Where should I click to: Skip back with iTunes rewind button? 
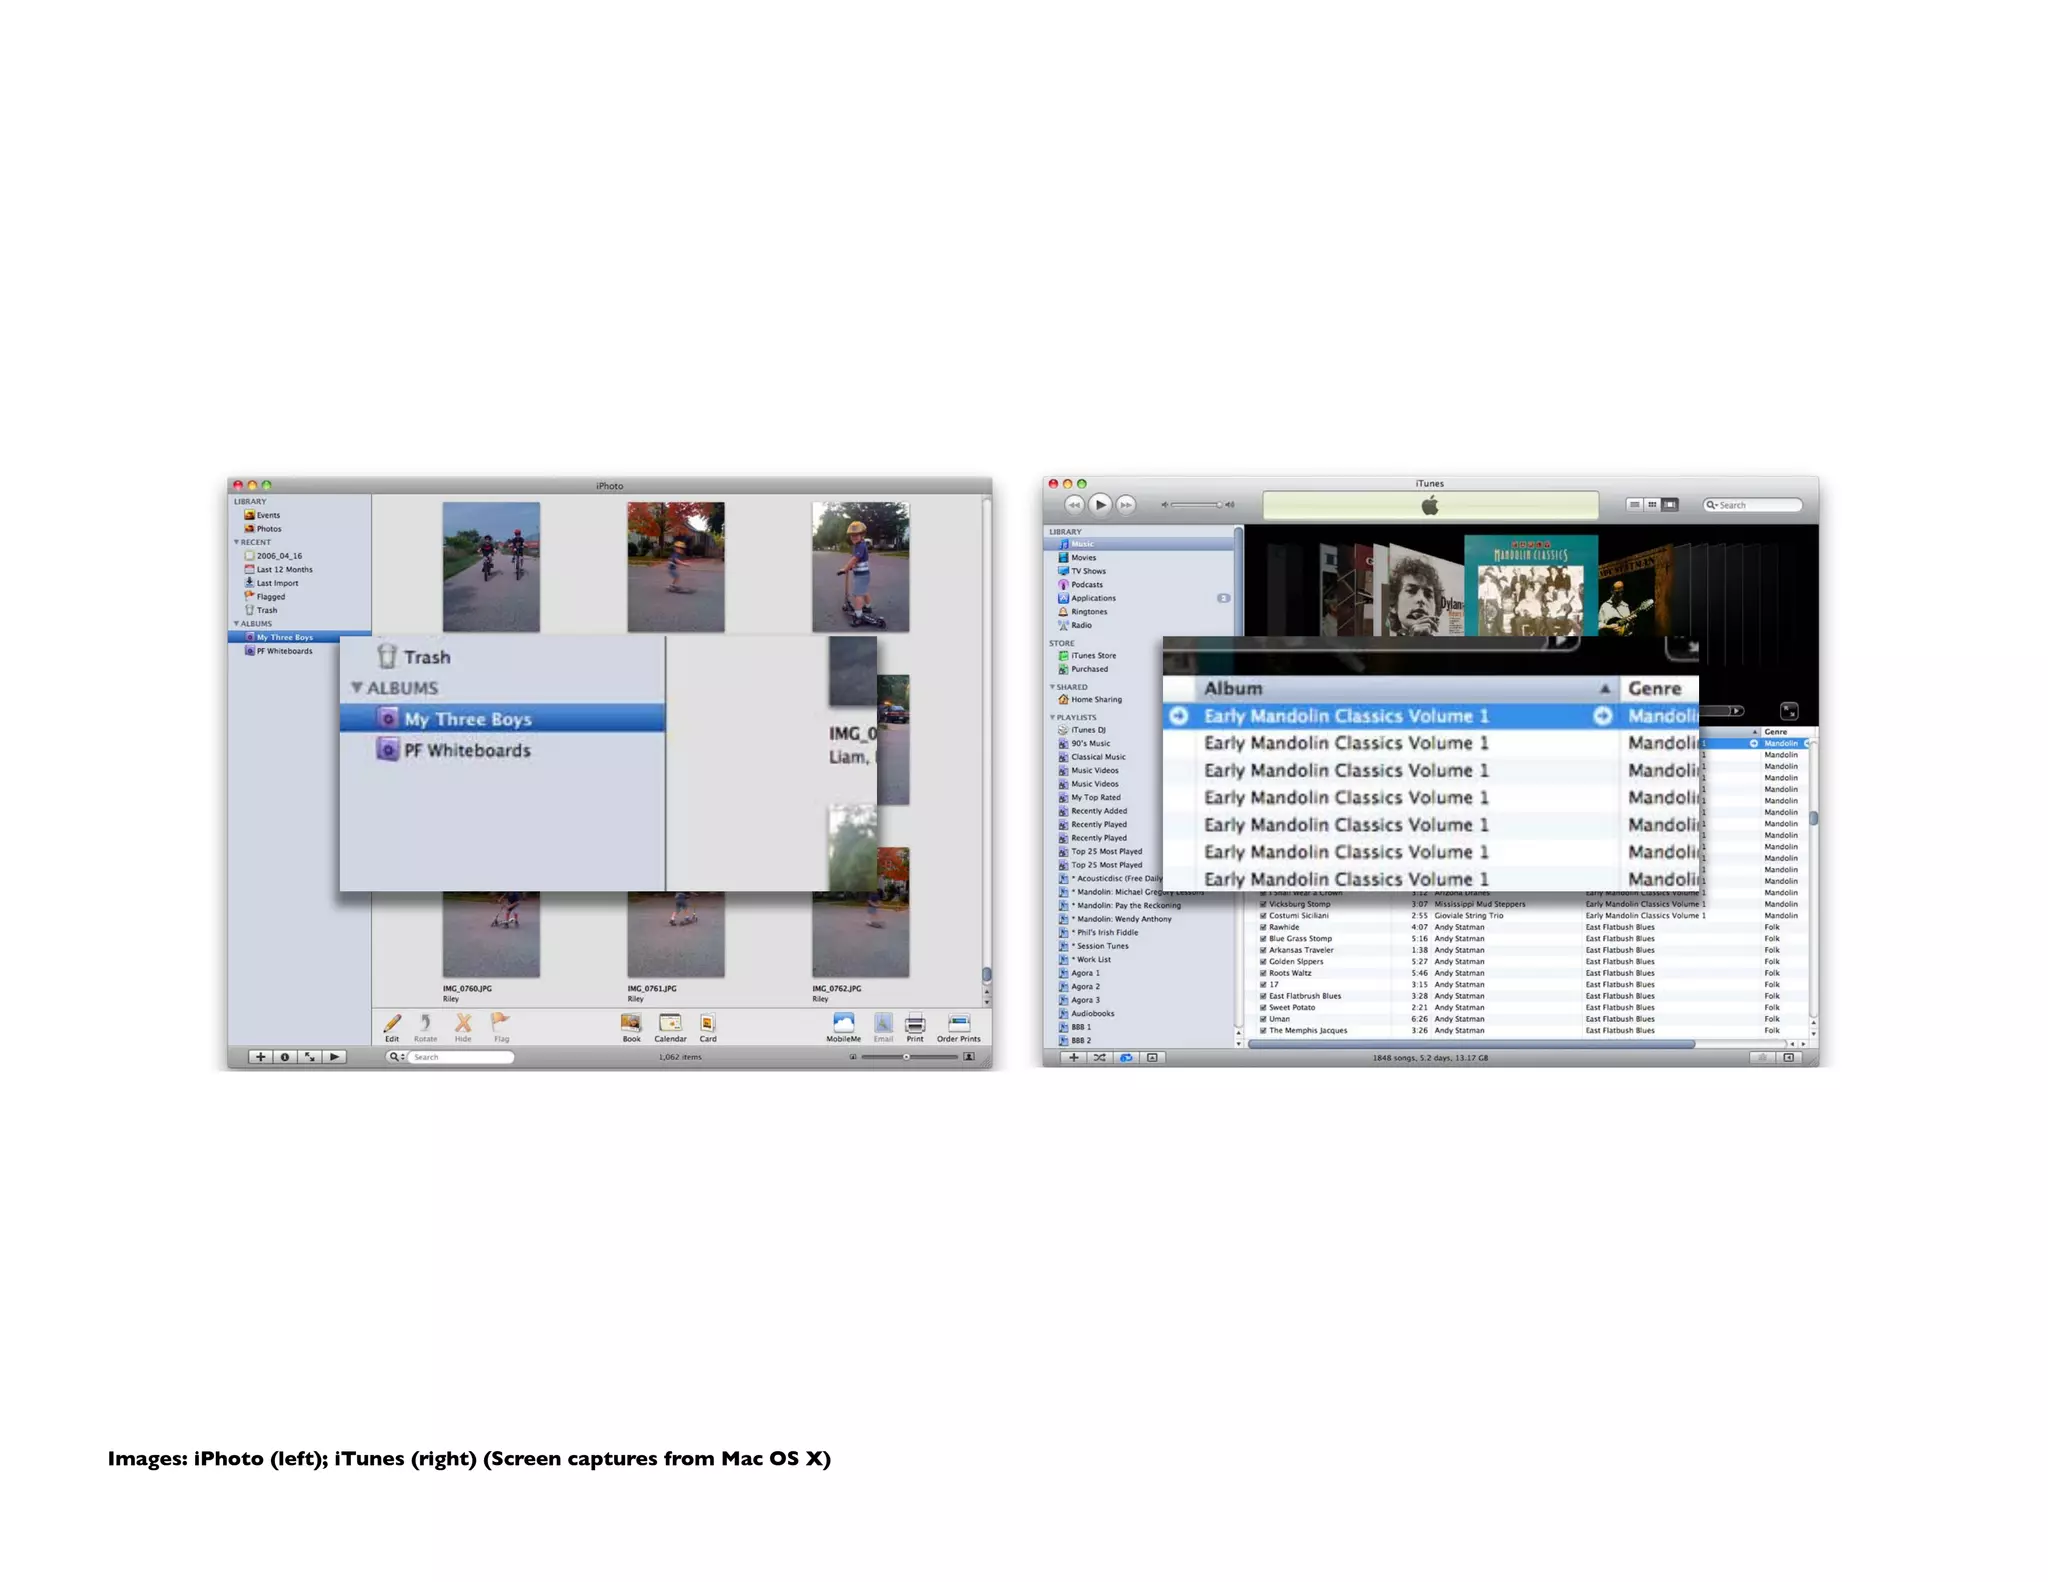(x=1074, y=505)
